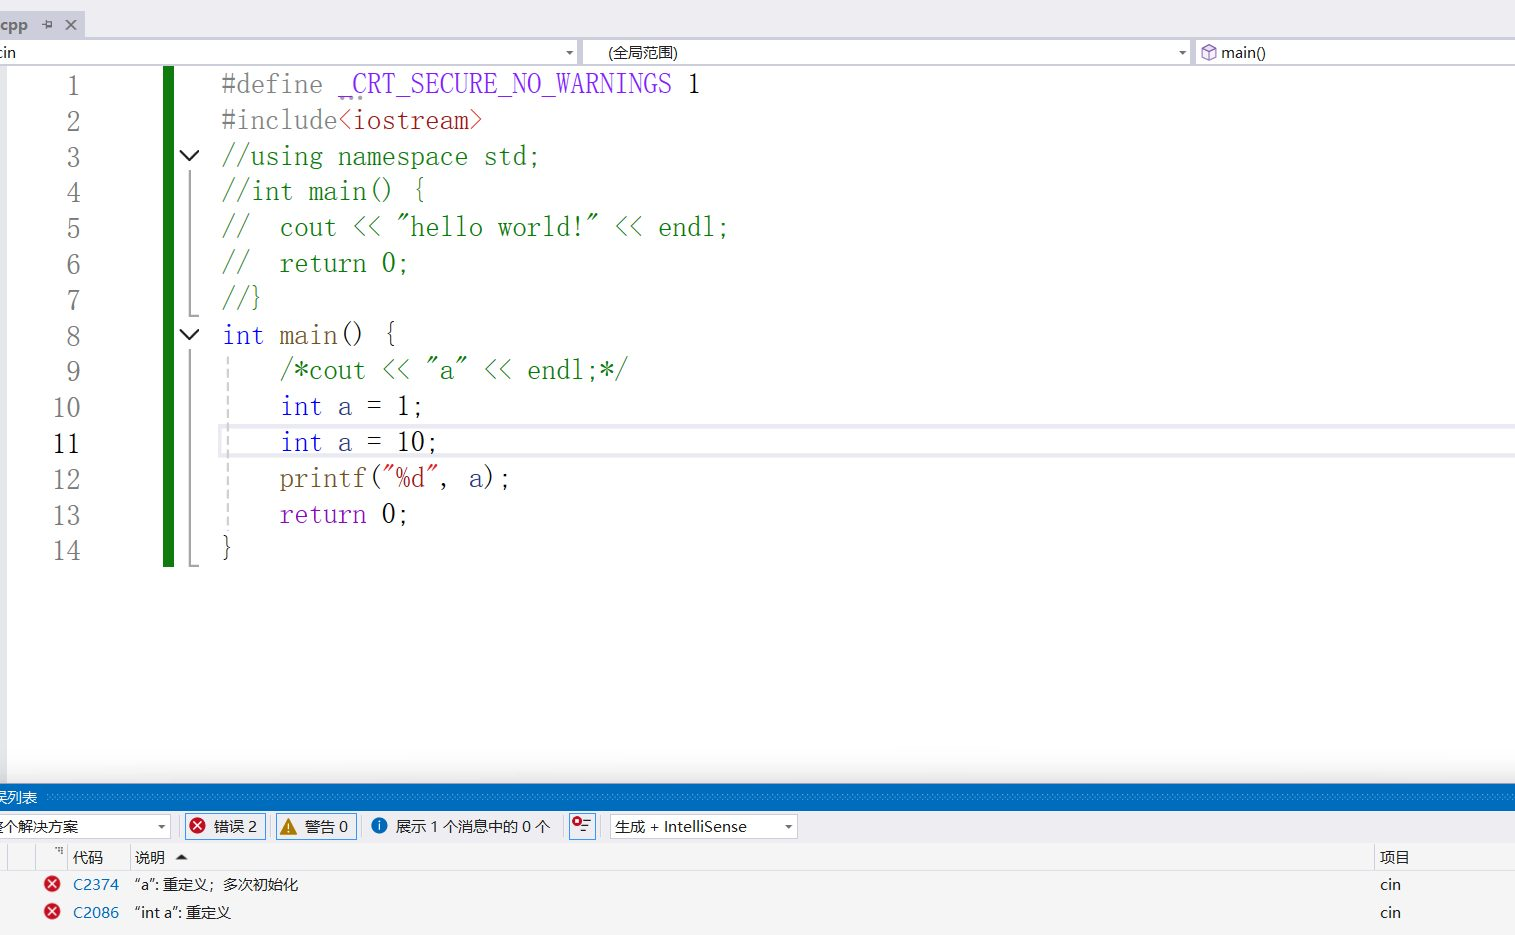Switch to the cpp file tab
This screenshot has width=1515, height=935.
point(14,25)
